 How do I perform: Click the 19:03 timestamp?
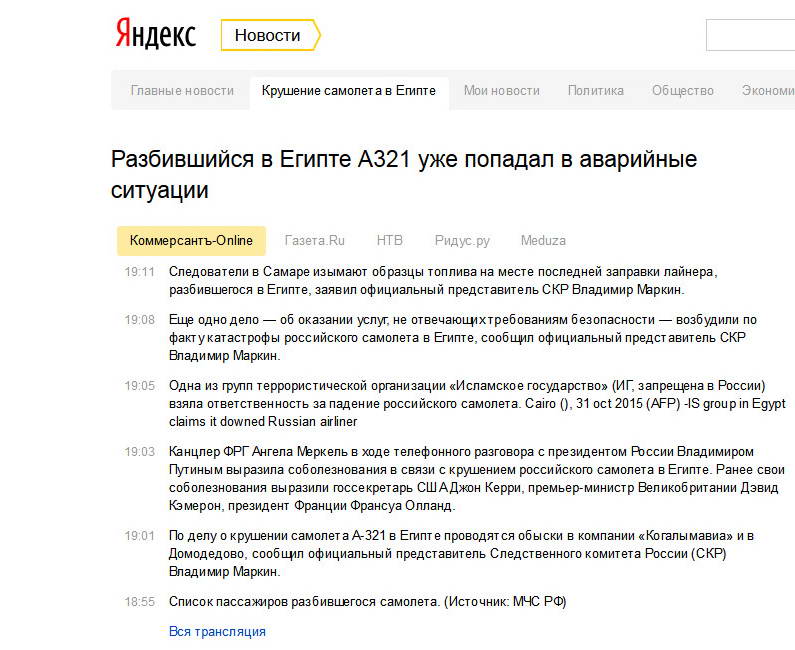click(x=139, y=452)
